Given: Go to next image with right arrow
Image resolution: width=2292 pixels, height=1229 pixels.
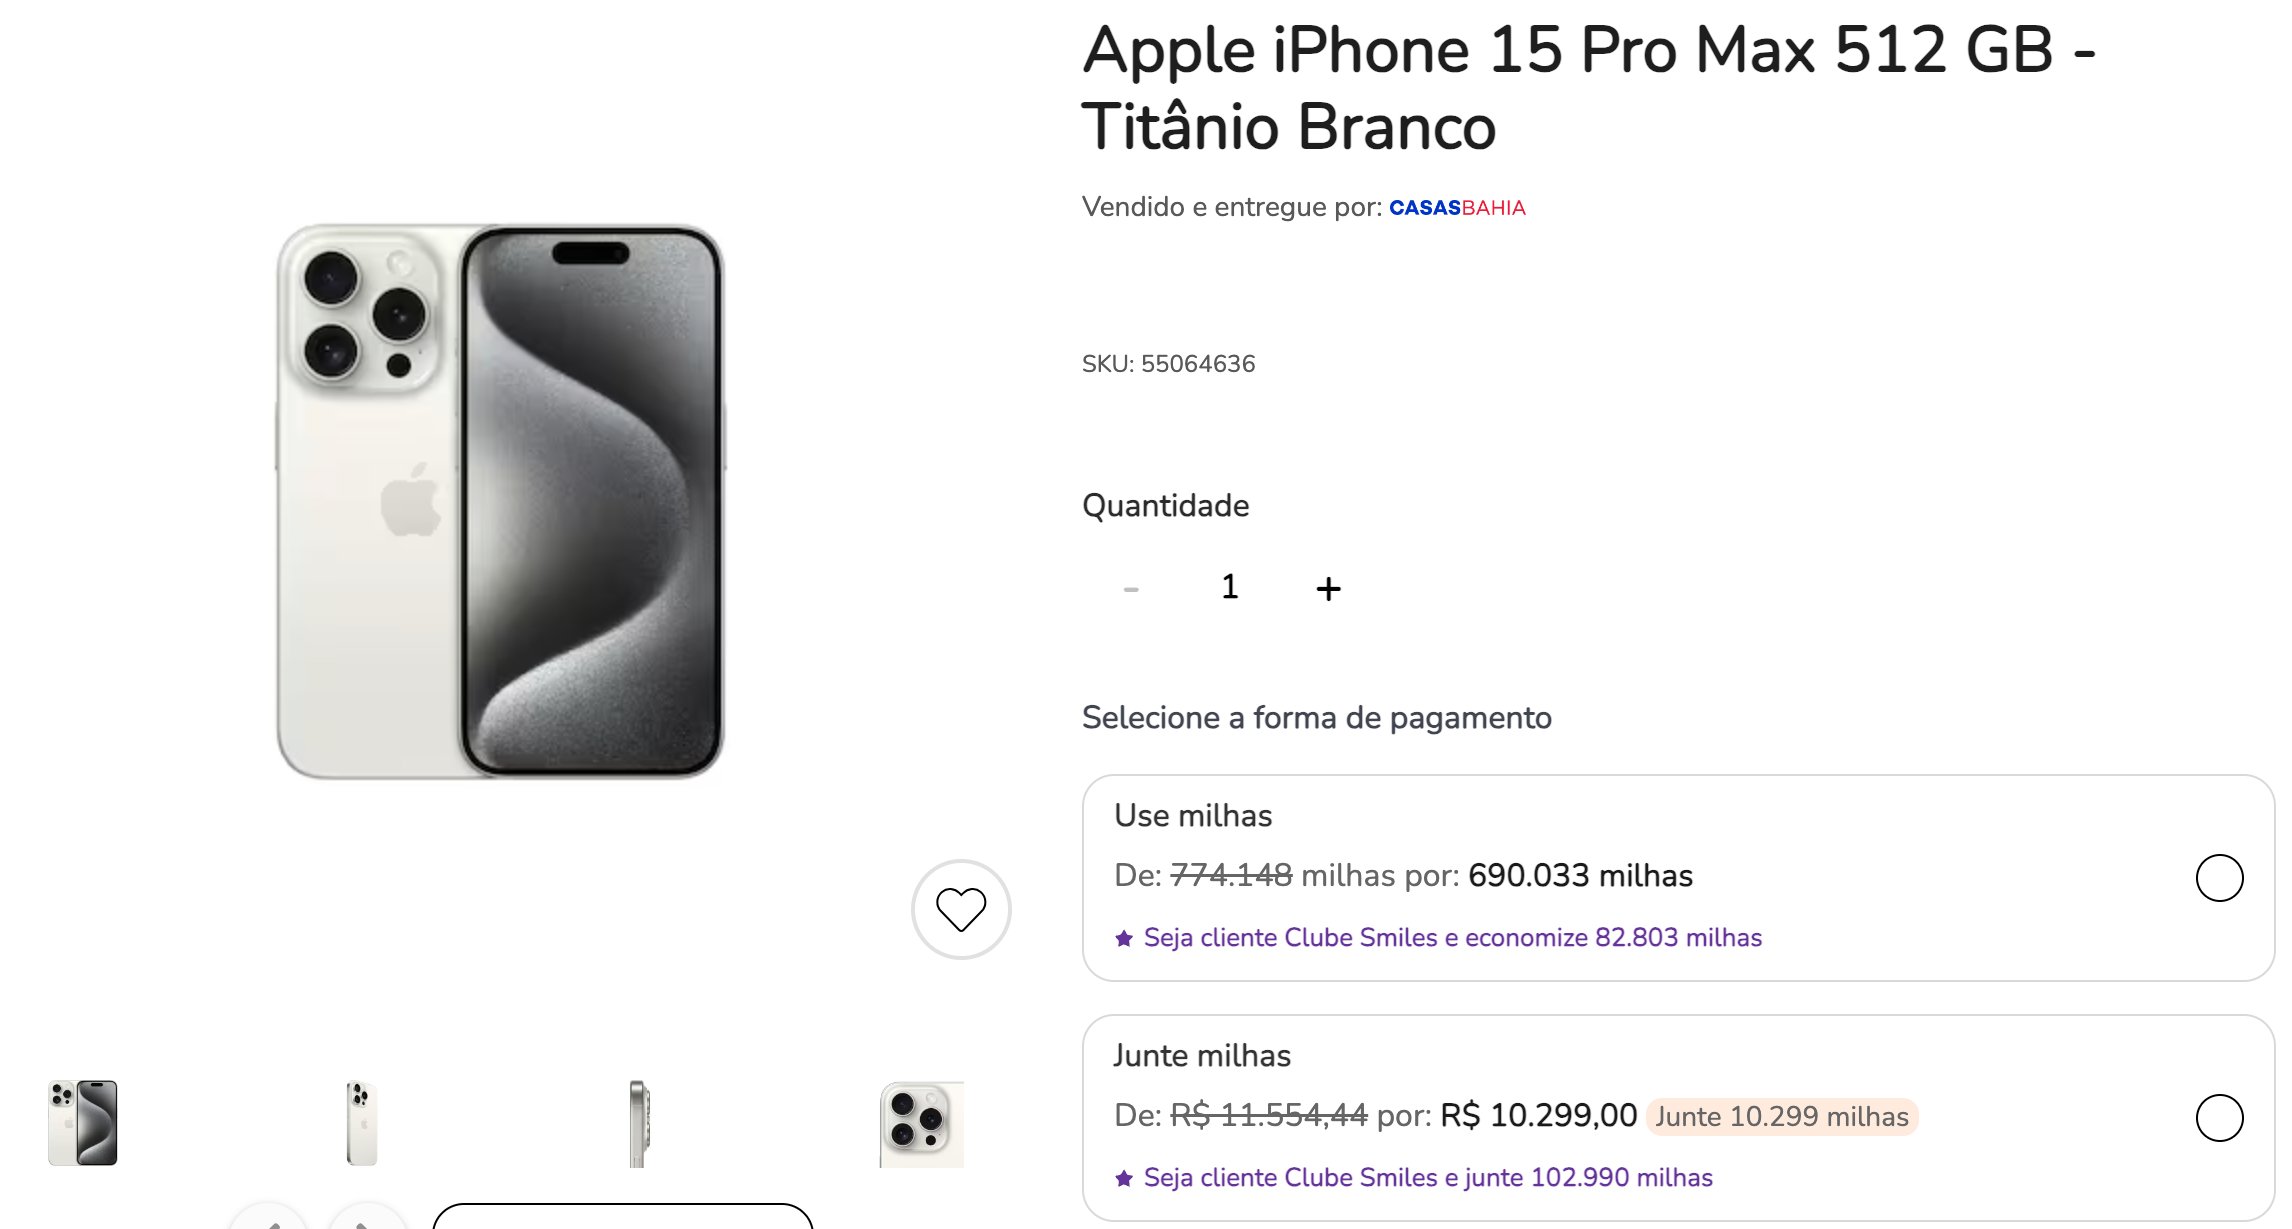Looking at the screenshot, I should (368, 1220).
